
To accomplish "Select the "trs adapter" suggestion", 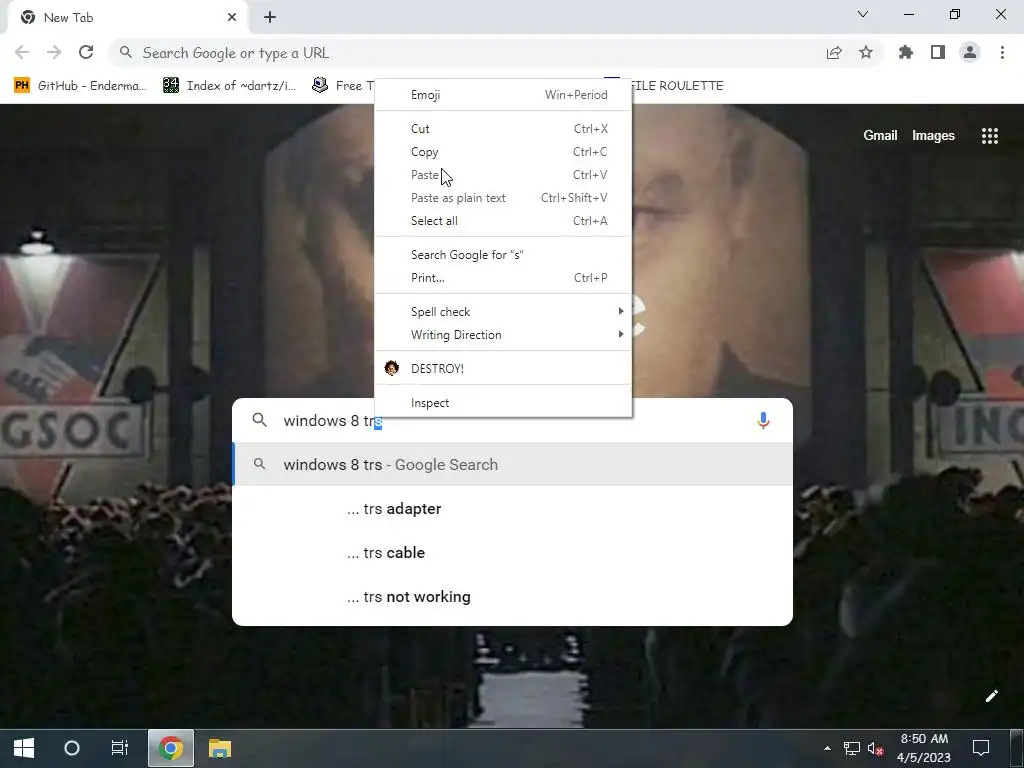I will [x=513, y=509].
